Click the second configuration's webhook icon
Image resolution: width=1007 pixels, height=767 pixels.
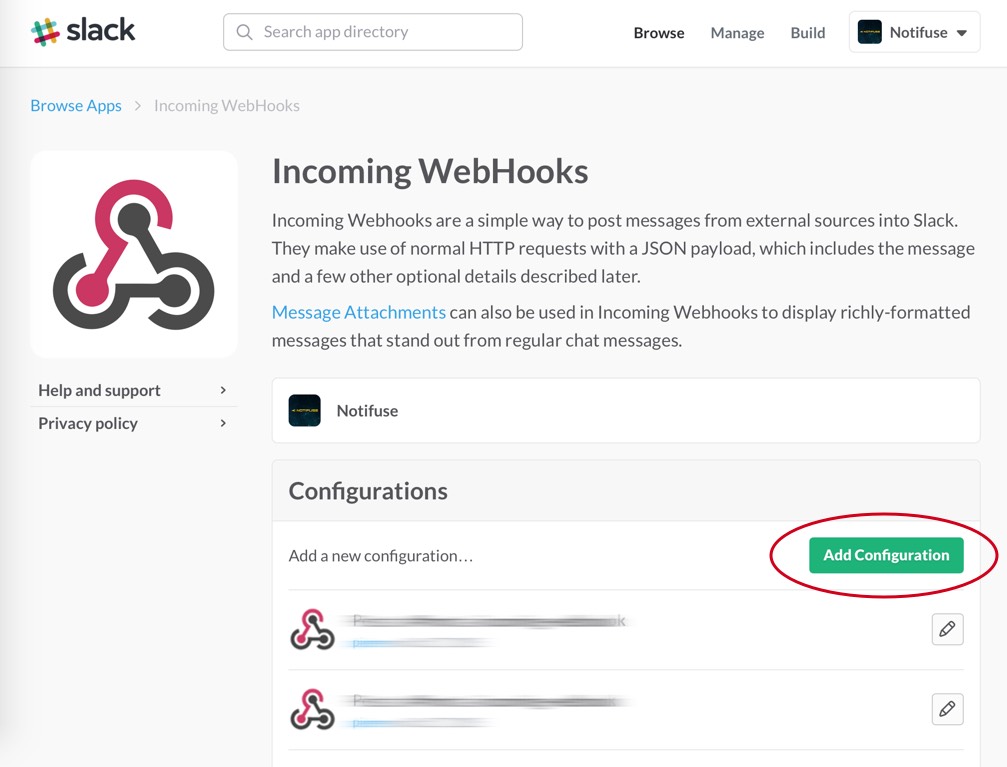(x=312, y=709)
